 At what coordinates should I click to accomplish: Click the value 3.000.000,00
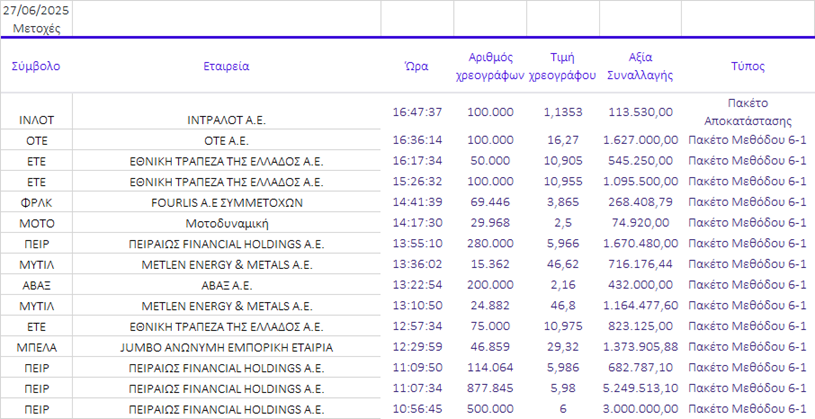click(640, 409)
